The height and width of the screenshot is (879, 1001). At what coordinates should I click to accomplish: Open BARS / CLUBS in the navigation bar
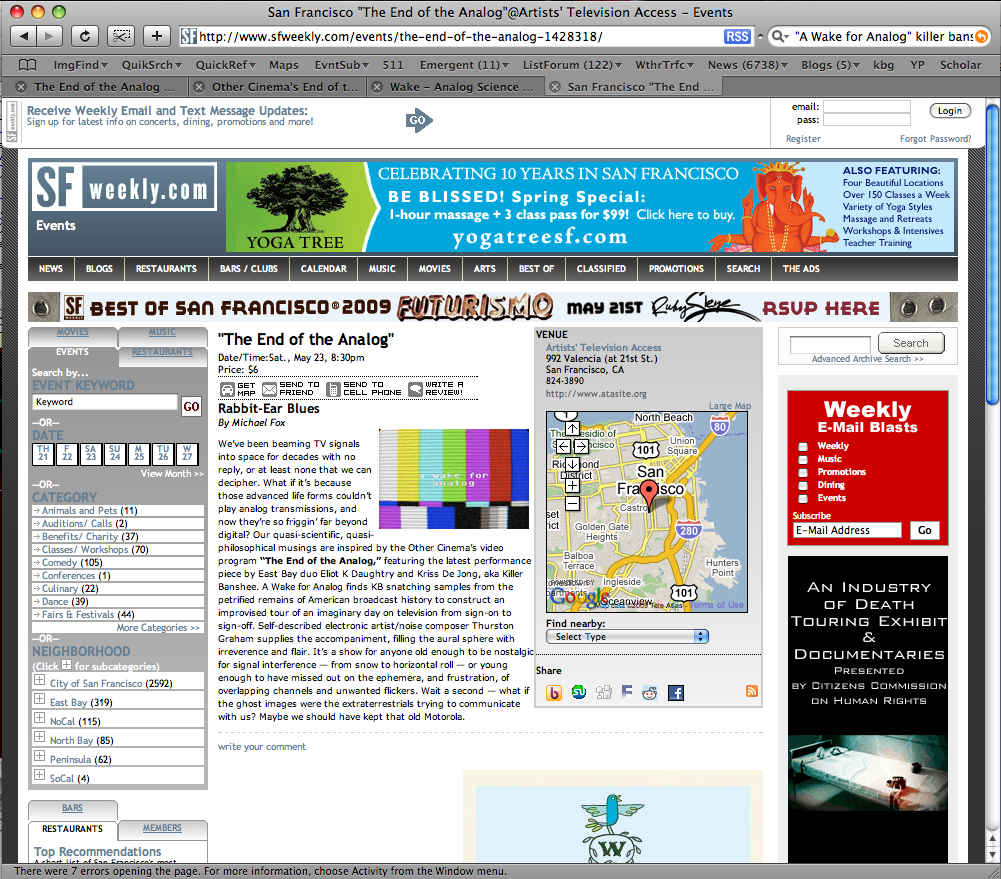pos(249,269)
